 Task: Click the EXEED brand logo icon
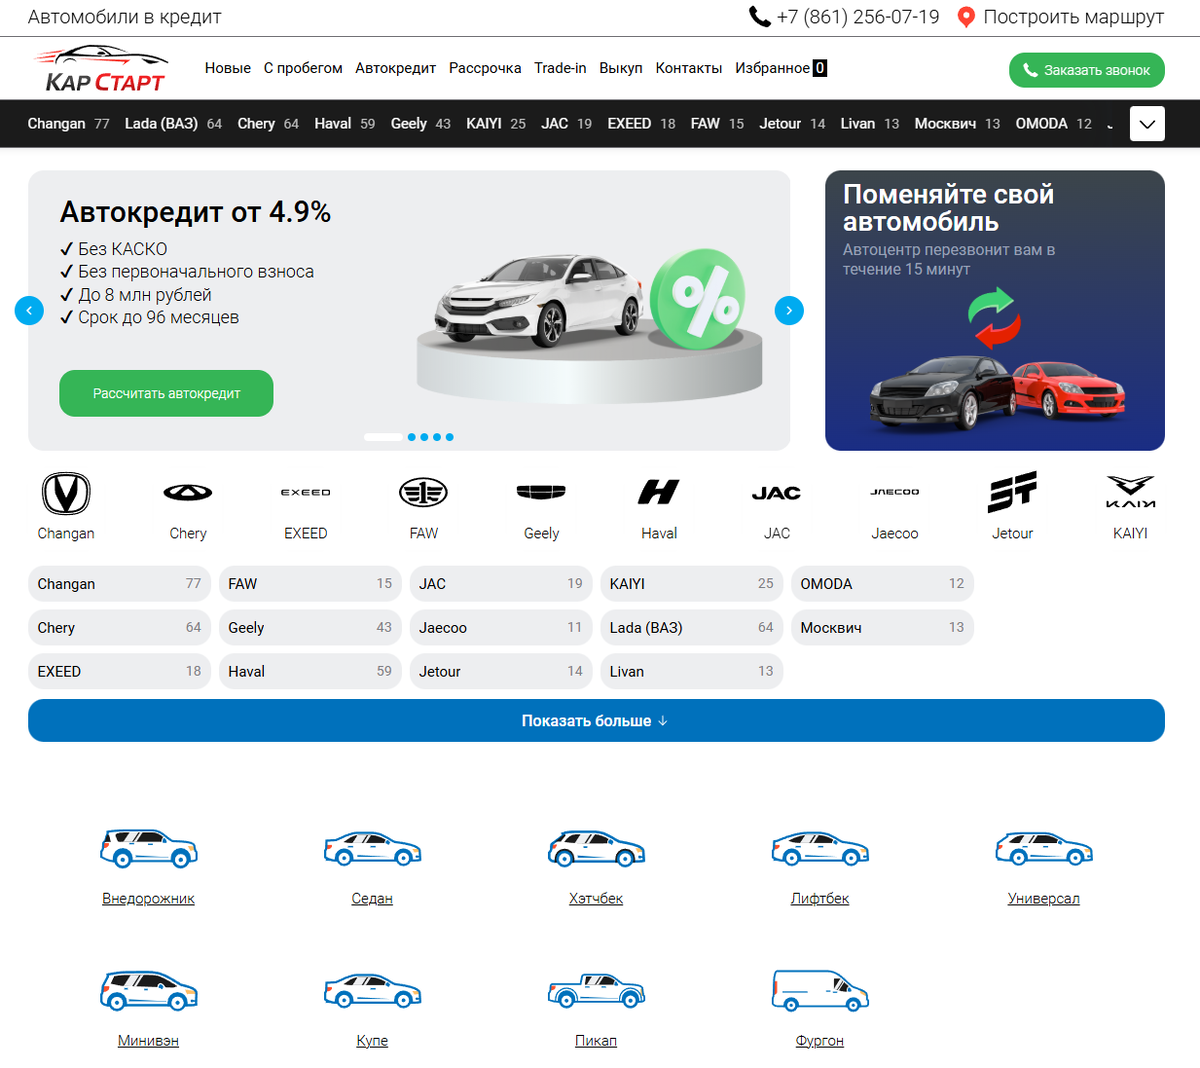coord(306,492)
